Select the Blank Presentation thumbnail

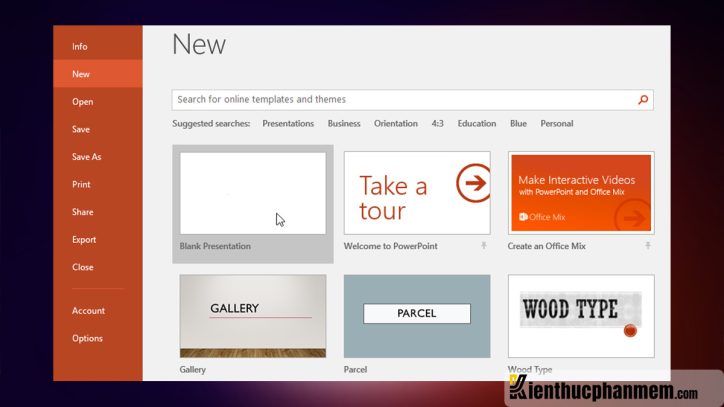[253, 193]
